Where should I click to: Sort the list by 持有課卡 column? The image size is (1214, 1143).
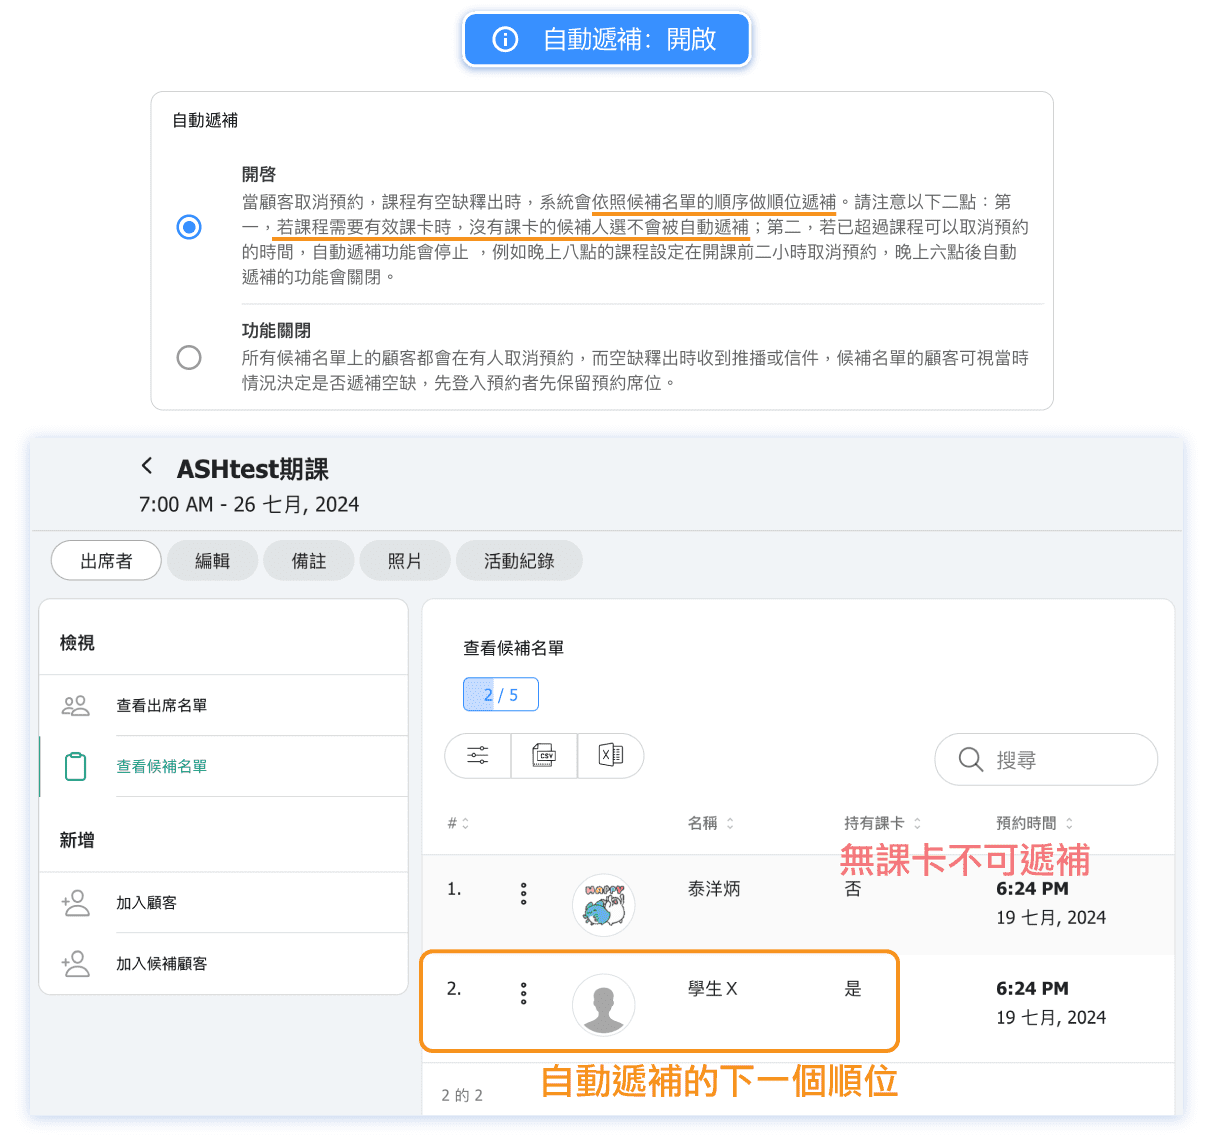[x=882, y=824]
